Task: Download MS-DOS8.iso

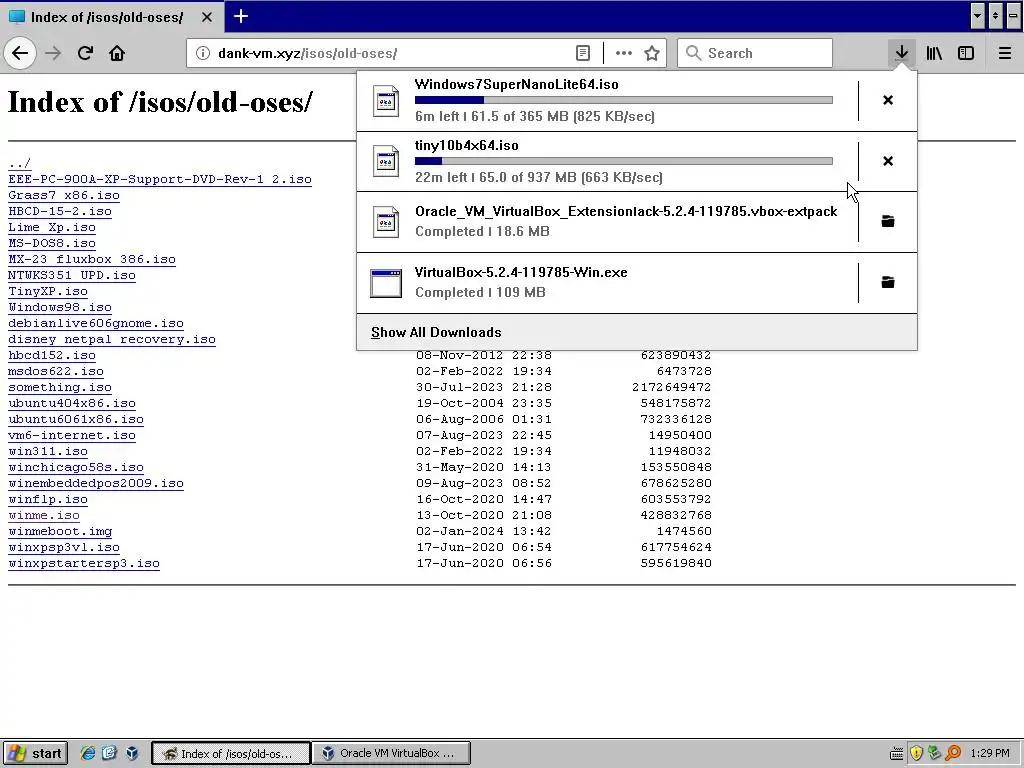Action: tap(52, 243)
